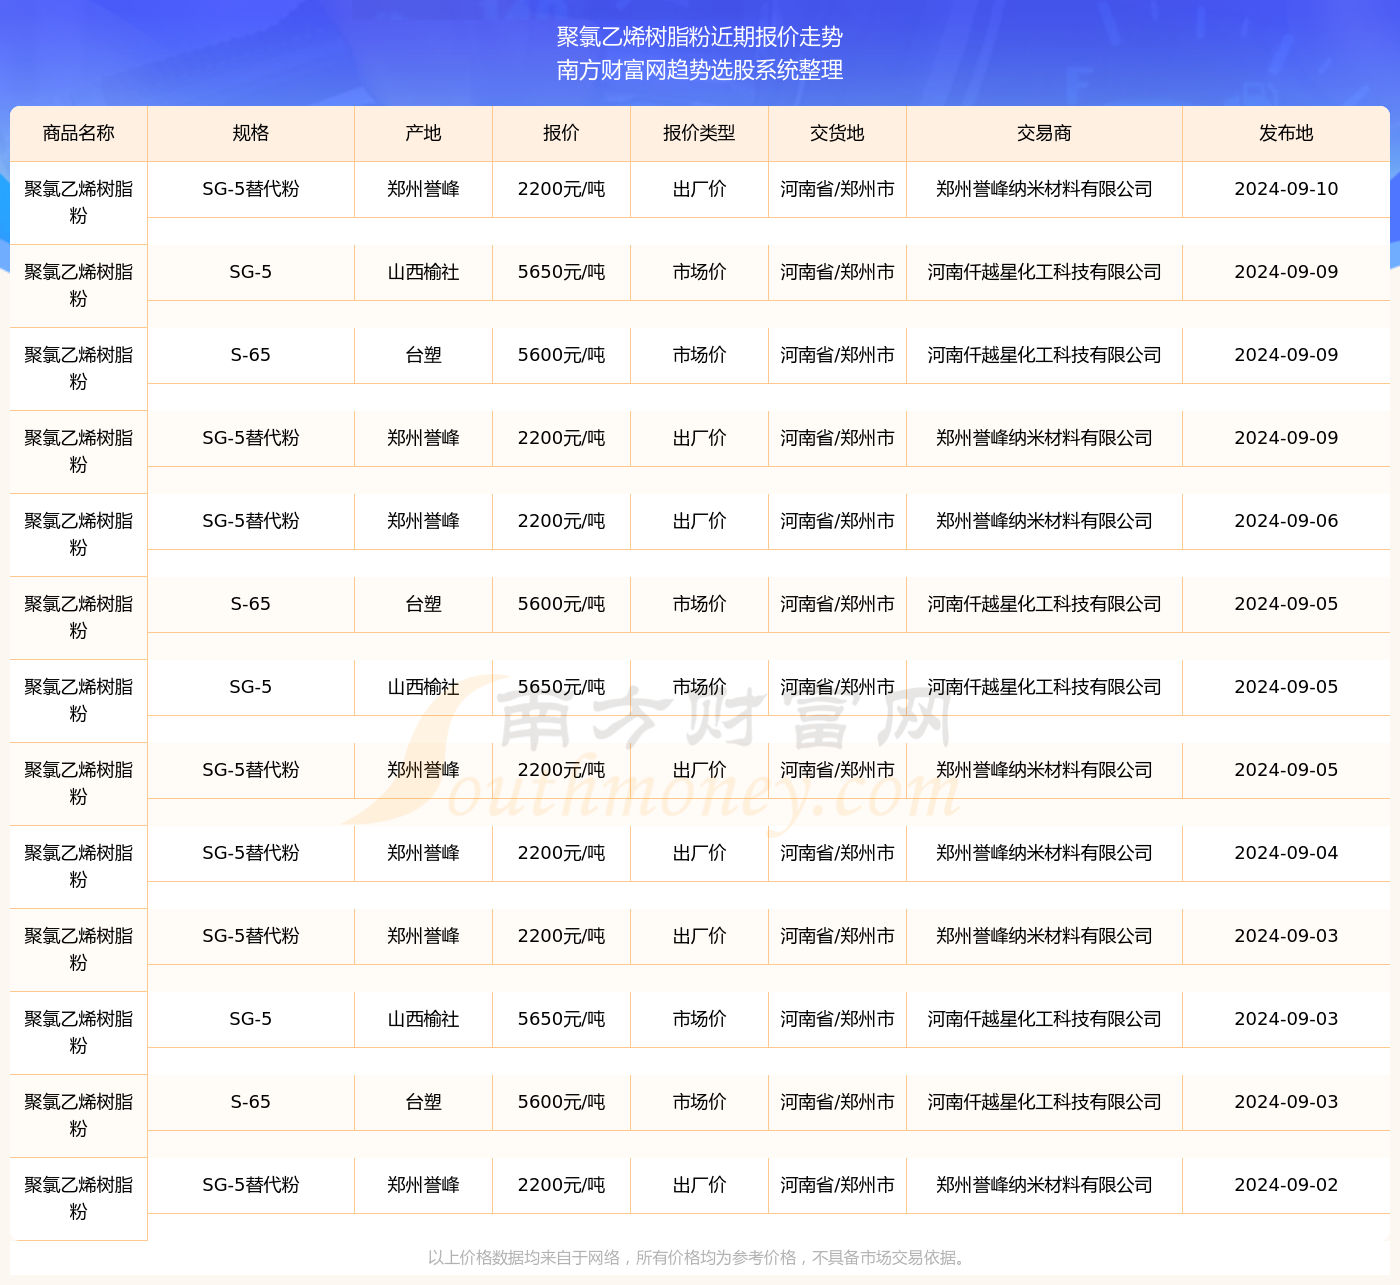Click 2200元/吨 in the 2024-09-05 row
This screenshot has width=1400, height=1285.
click(561, 770)
